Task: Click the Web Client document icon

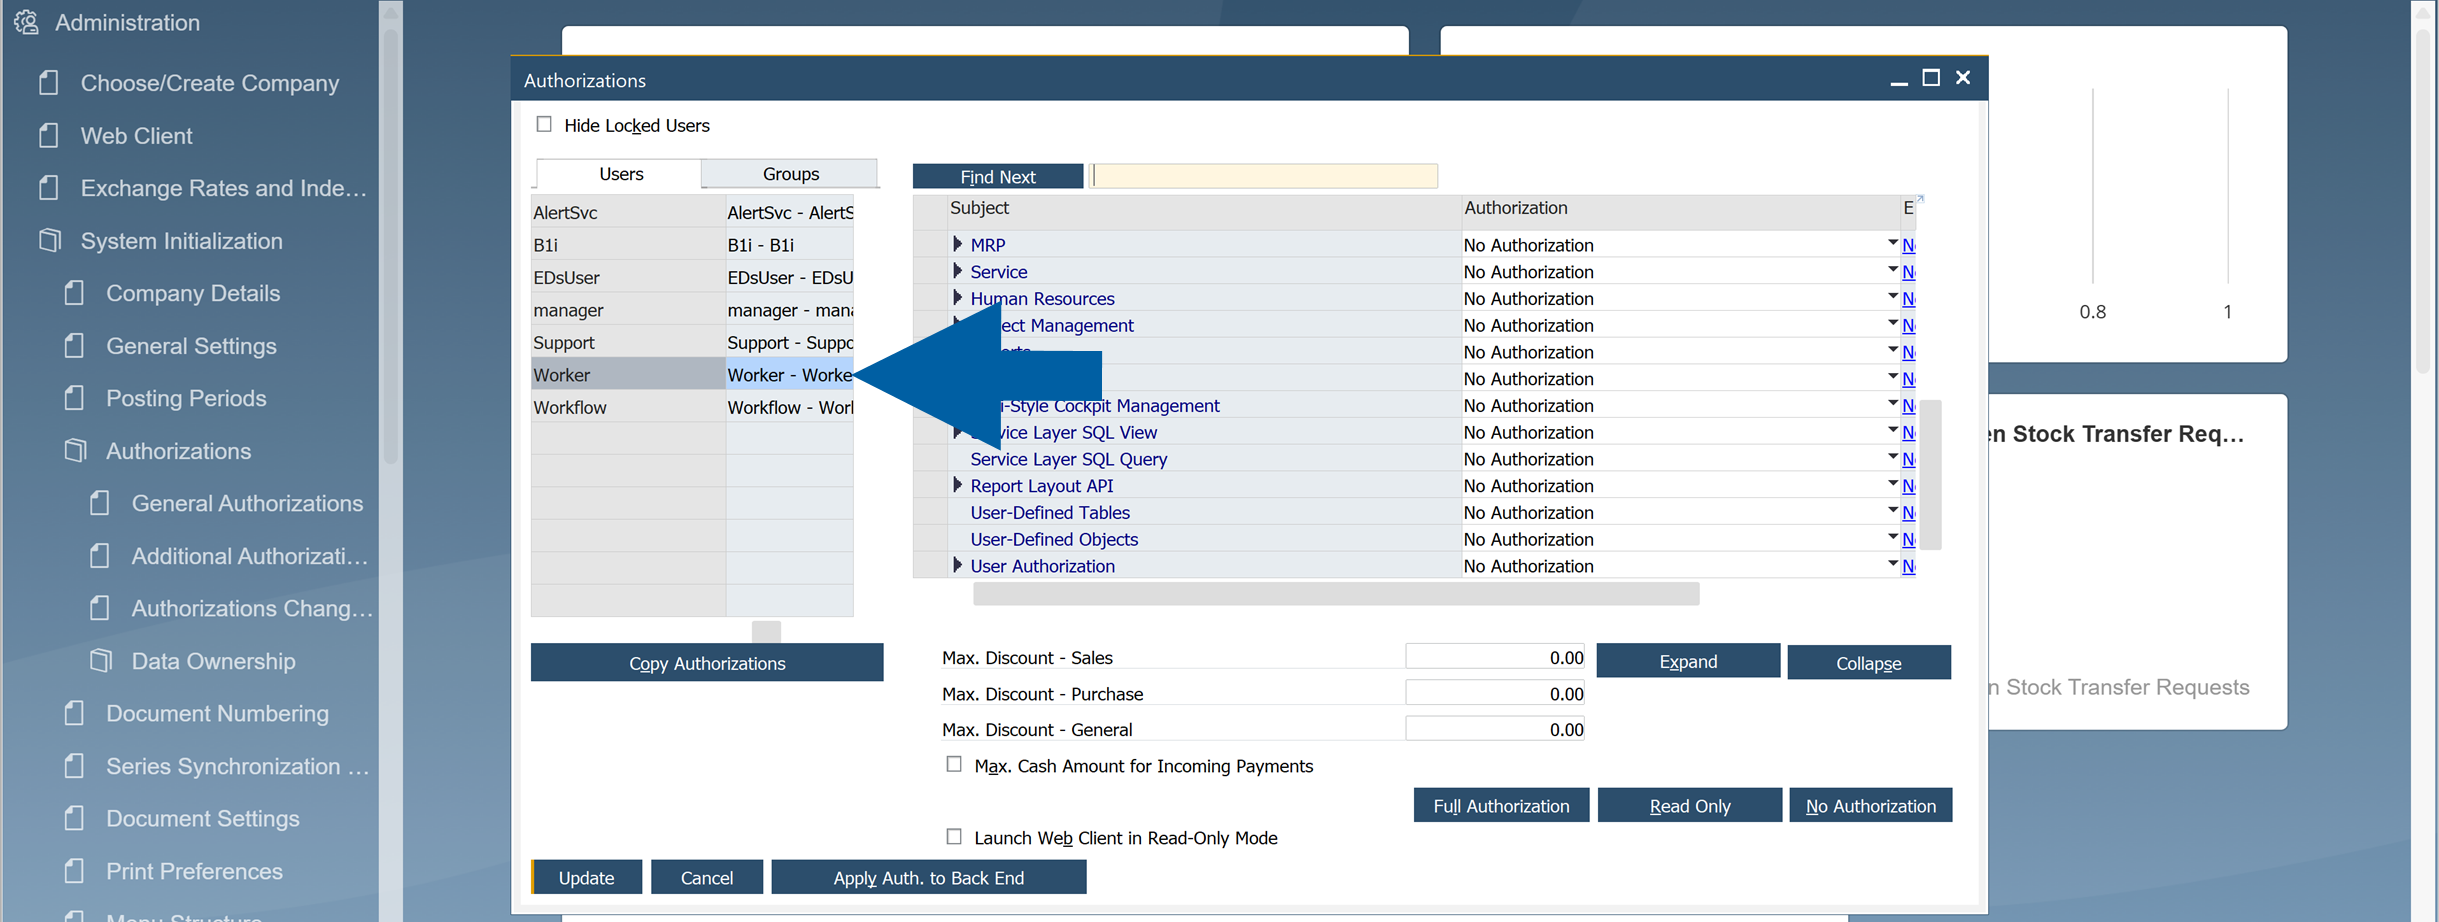Action: tap(48, 135)
